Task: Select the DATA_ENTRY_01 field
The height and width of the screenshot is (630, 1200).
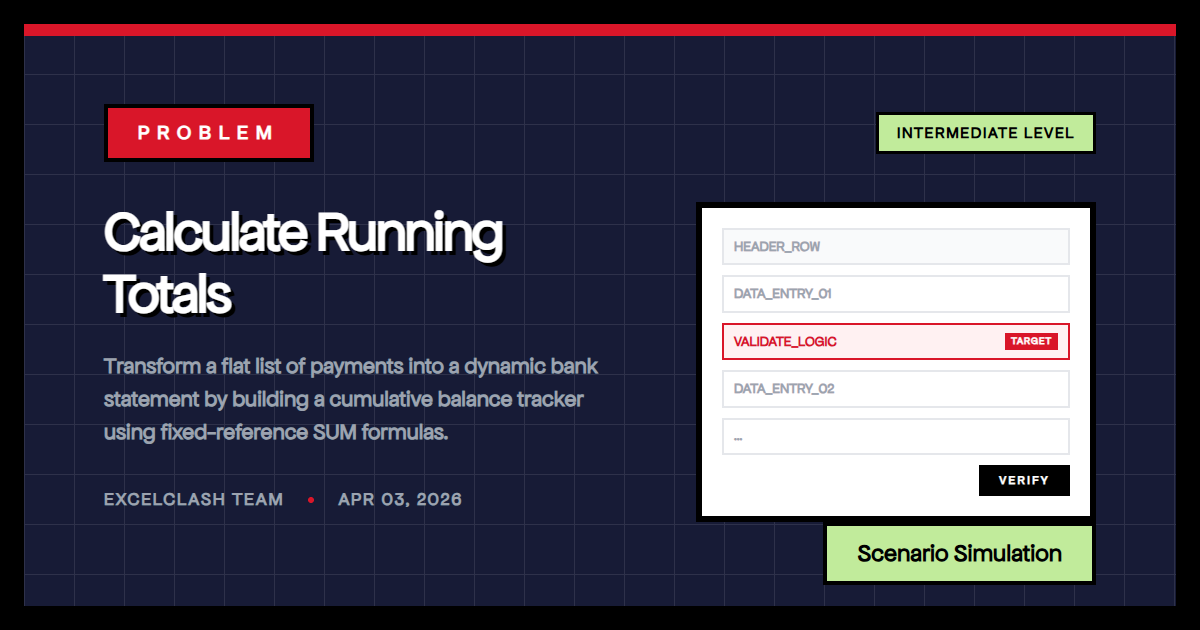Action: [895, 293]
